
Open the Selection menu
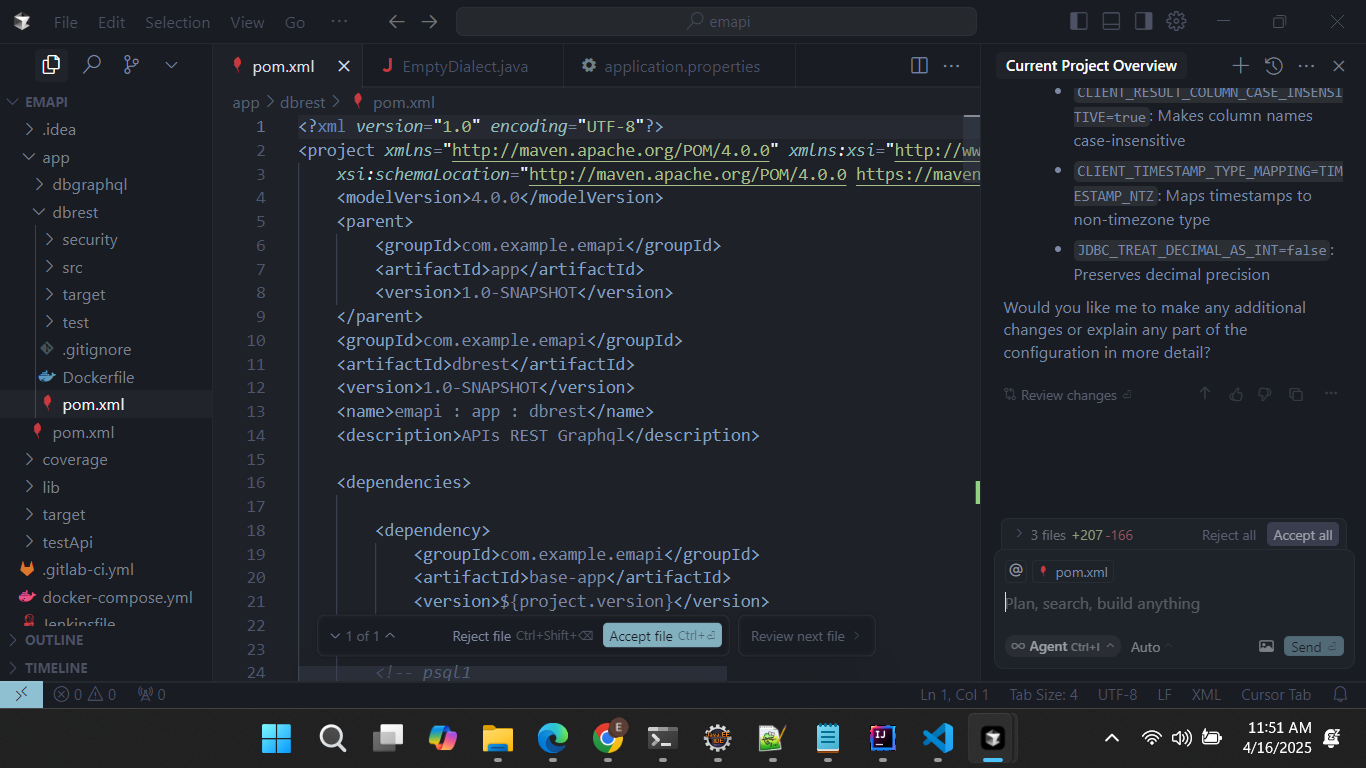pyautogui.click(x=177, y=22)
